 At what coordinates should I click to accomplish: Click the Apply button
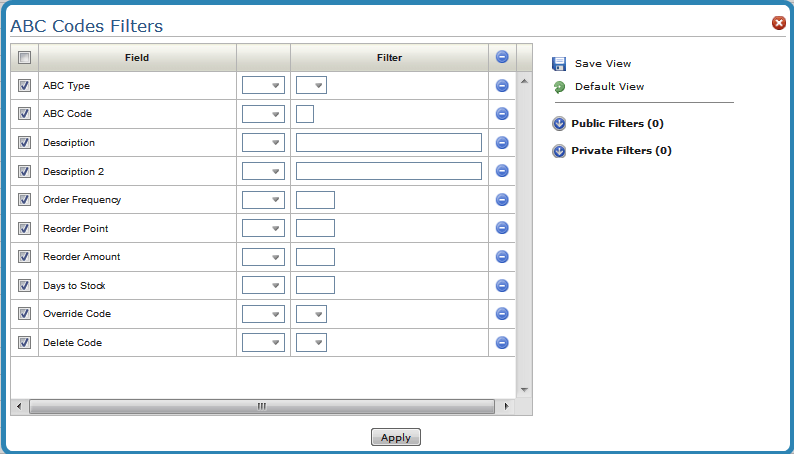pos(396,437)
